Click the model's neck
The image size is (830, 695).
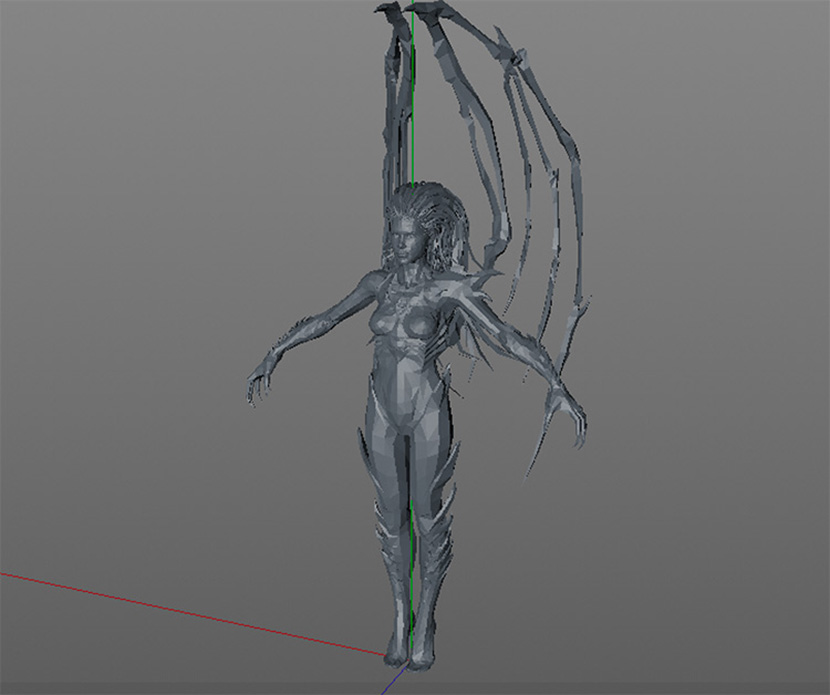tap(404, 268)
